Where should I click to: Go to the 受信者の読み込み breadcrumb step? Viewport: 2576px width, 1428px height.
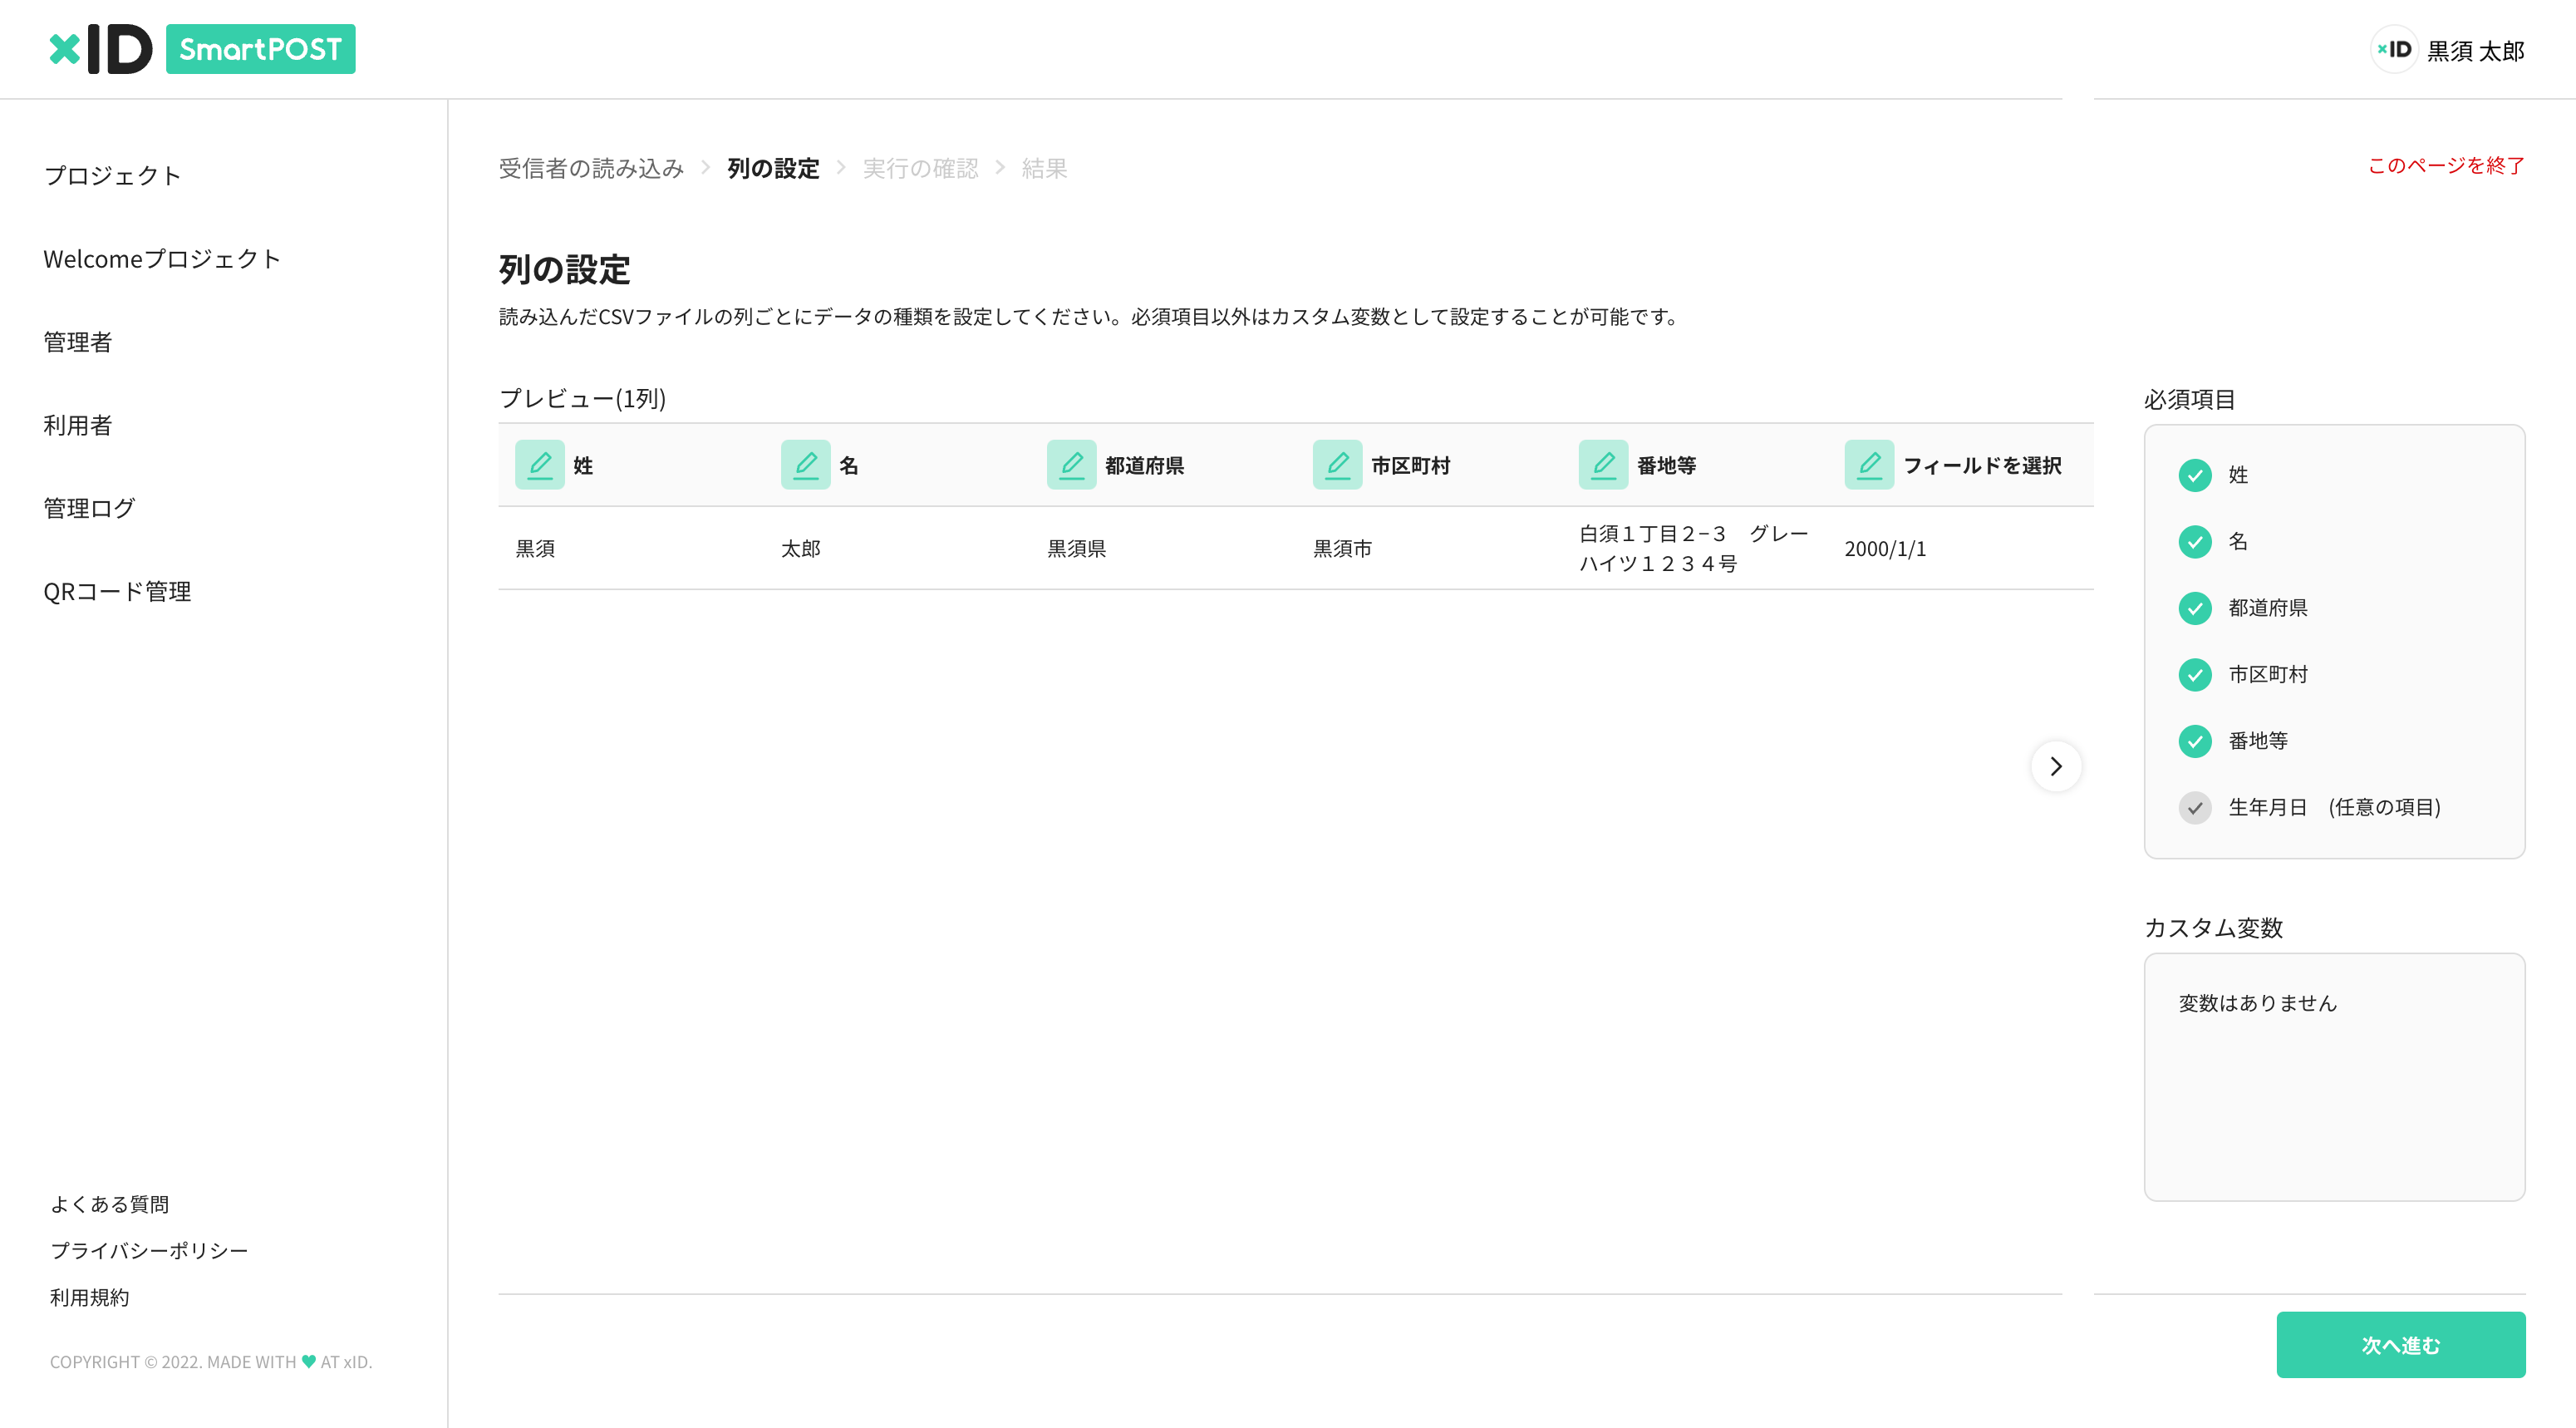tap(590, 168)
